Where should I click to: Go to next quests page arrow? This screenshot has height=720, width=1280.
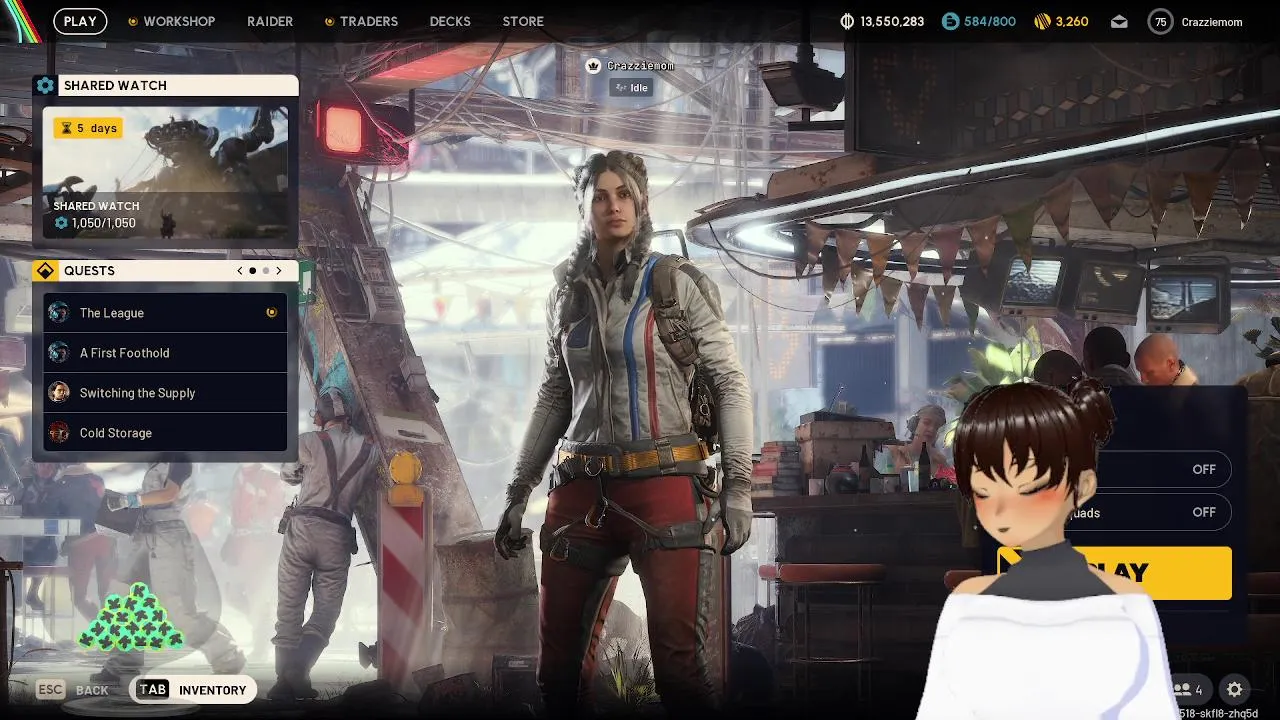click(279, 271)
